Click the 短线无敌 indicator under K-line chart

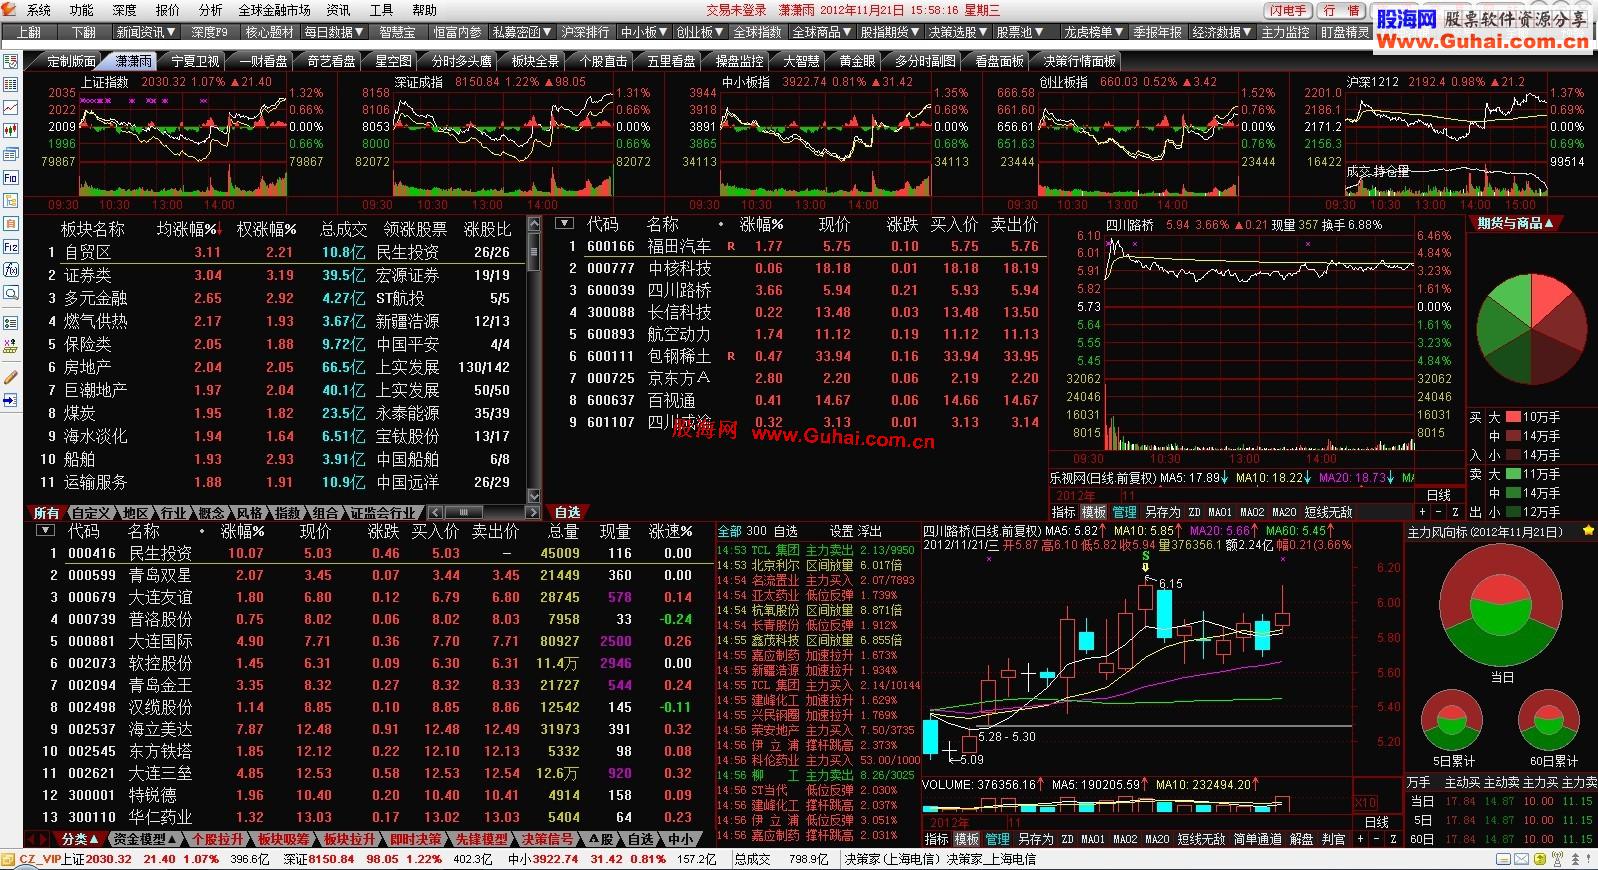pos(1202,840)
